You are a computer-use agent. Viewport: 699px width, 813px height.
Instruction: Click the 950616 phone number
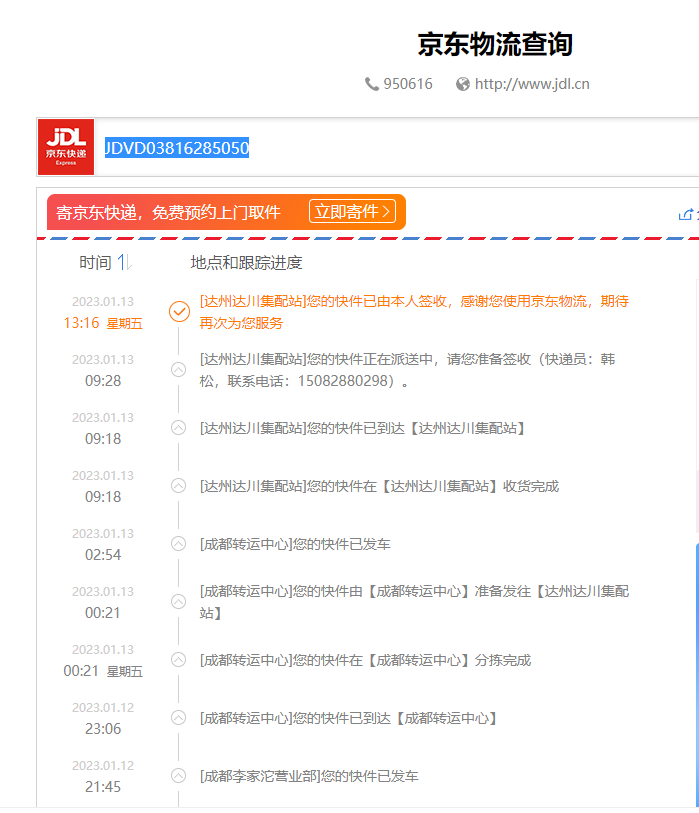tap(408, 84)
